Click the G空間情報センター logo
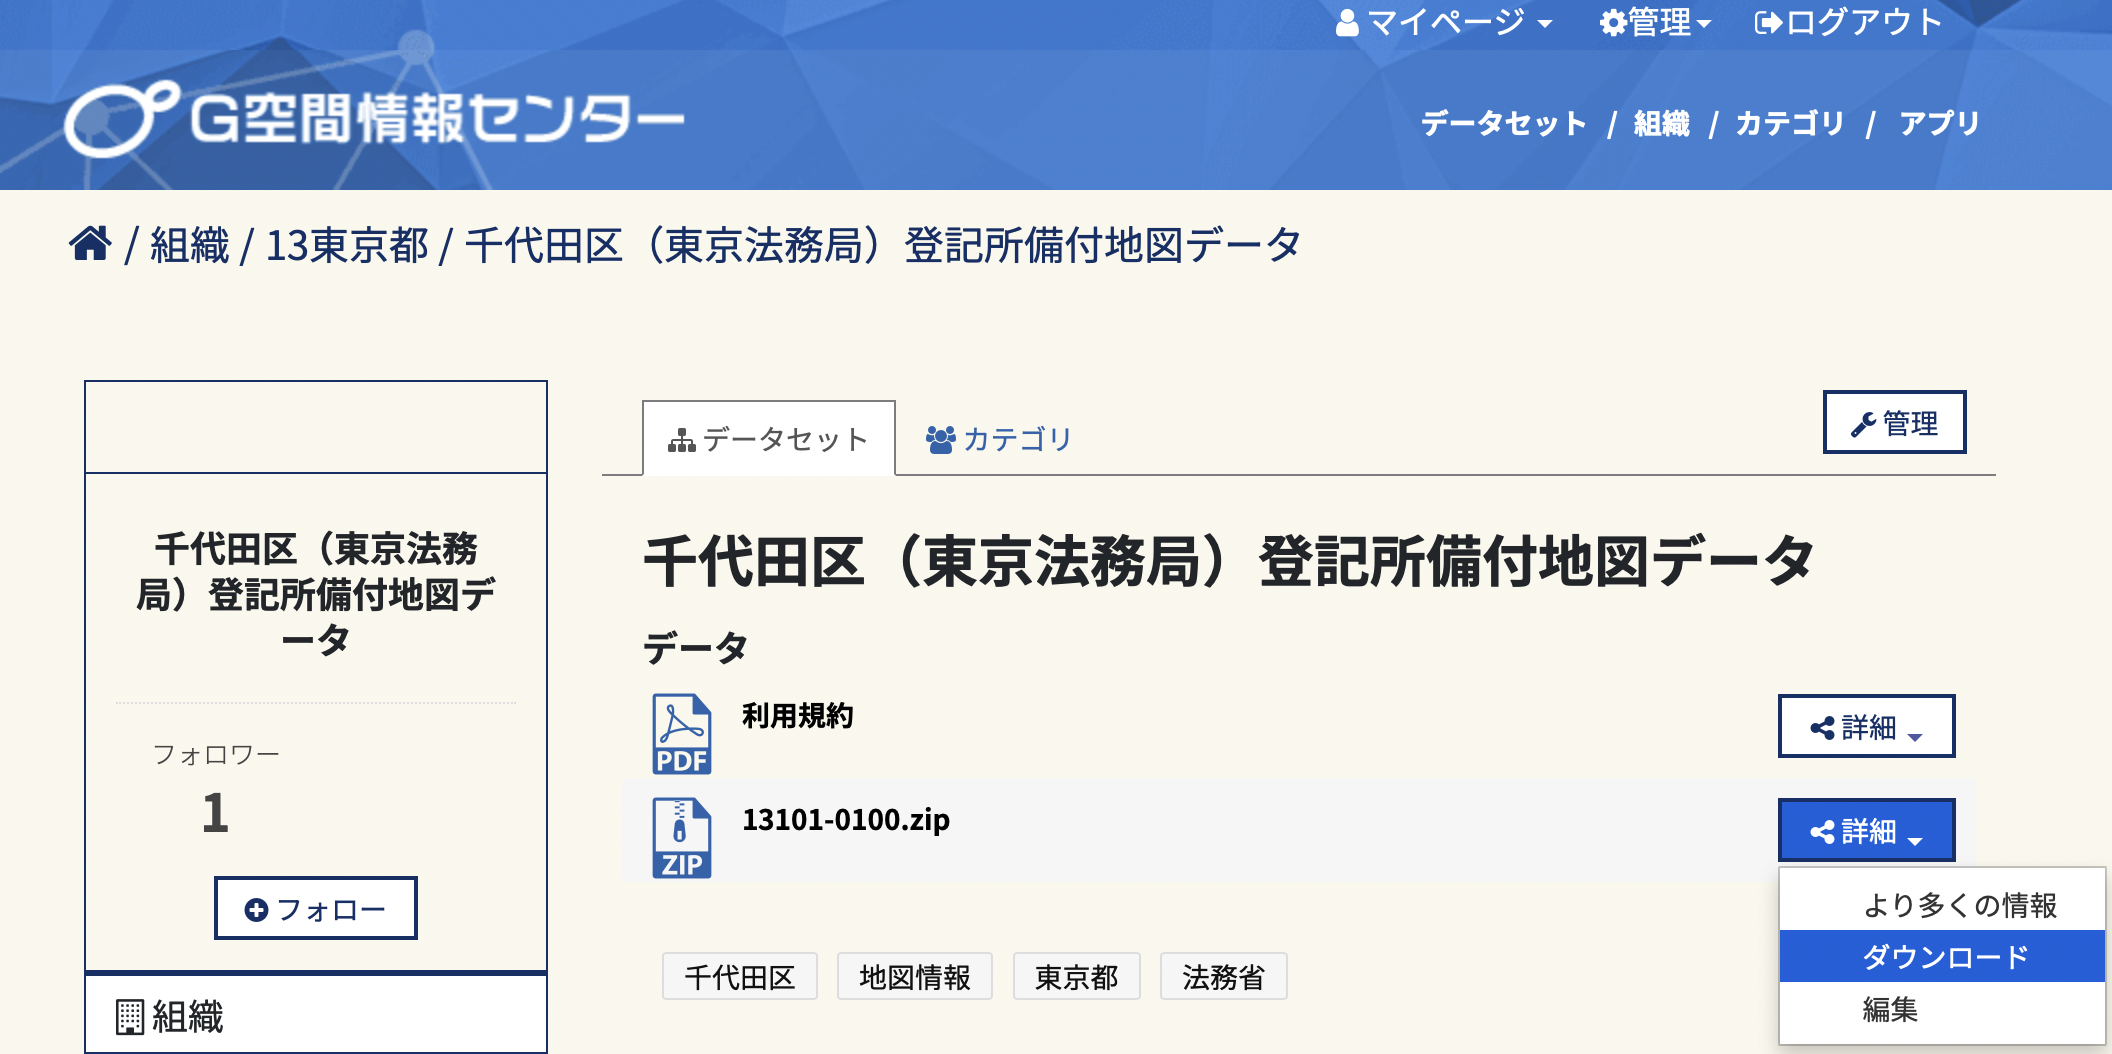Screen dimensions: 2112x1054 click(x=374, y=119)
